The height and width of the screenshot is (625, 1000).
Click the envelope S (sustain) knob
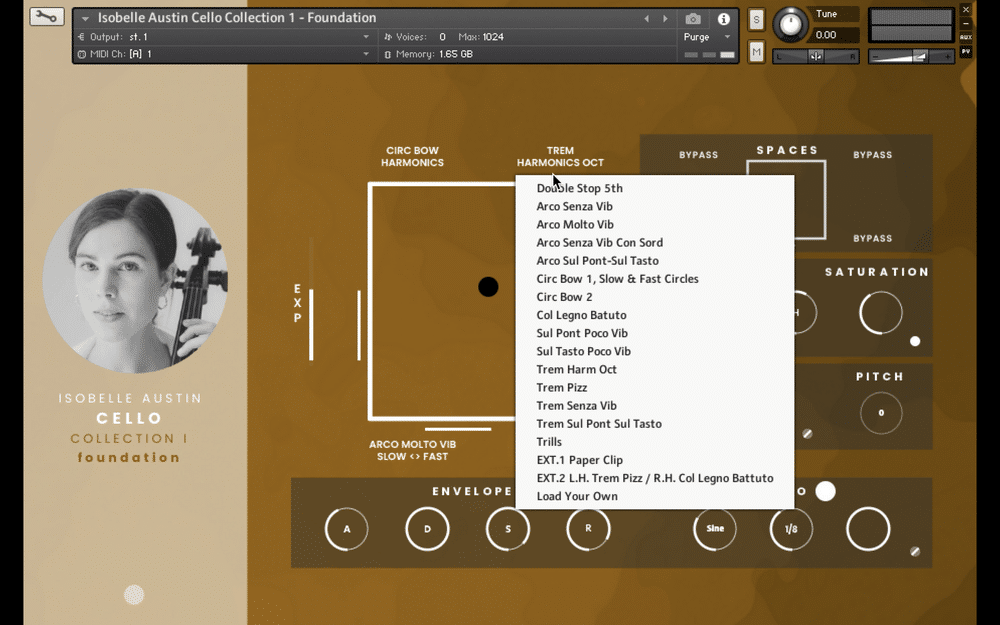tap(508, 529)
